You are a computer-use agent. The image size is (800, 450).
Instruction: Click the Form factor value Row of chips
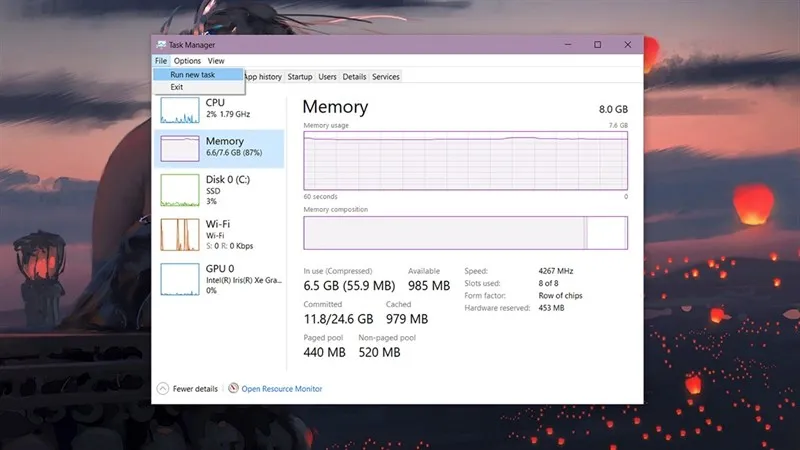click(560, 295)
